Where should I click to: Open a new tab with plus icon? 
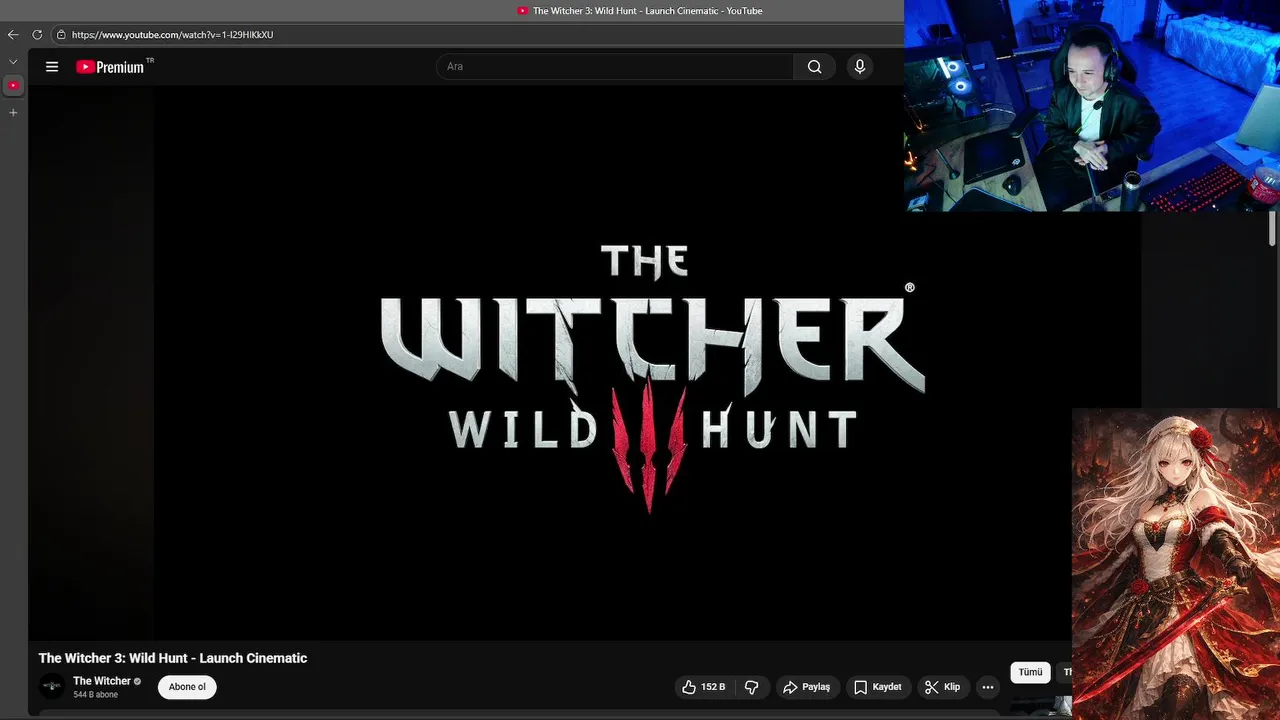(x=13, y=113)
